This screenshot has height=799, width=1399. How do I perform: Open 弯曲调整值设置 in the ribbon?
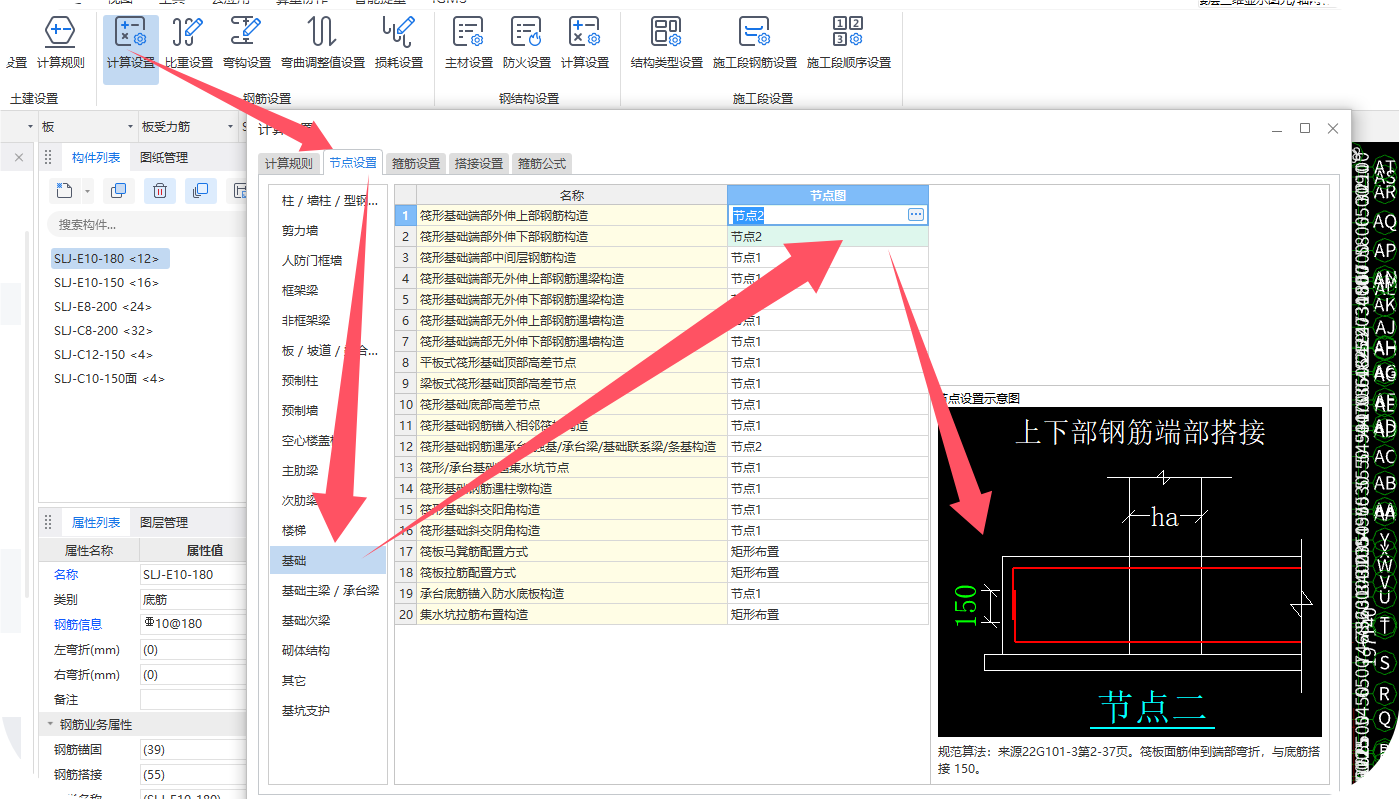coord(322,42)
